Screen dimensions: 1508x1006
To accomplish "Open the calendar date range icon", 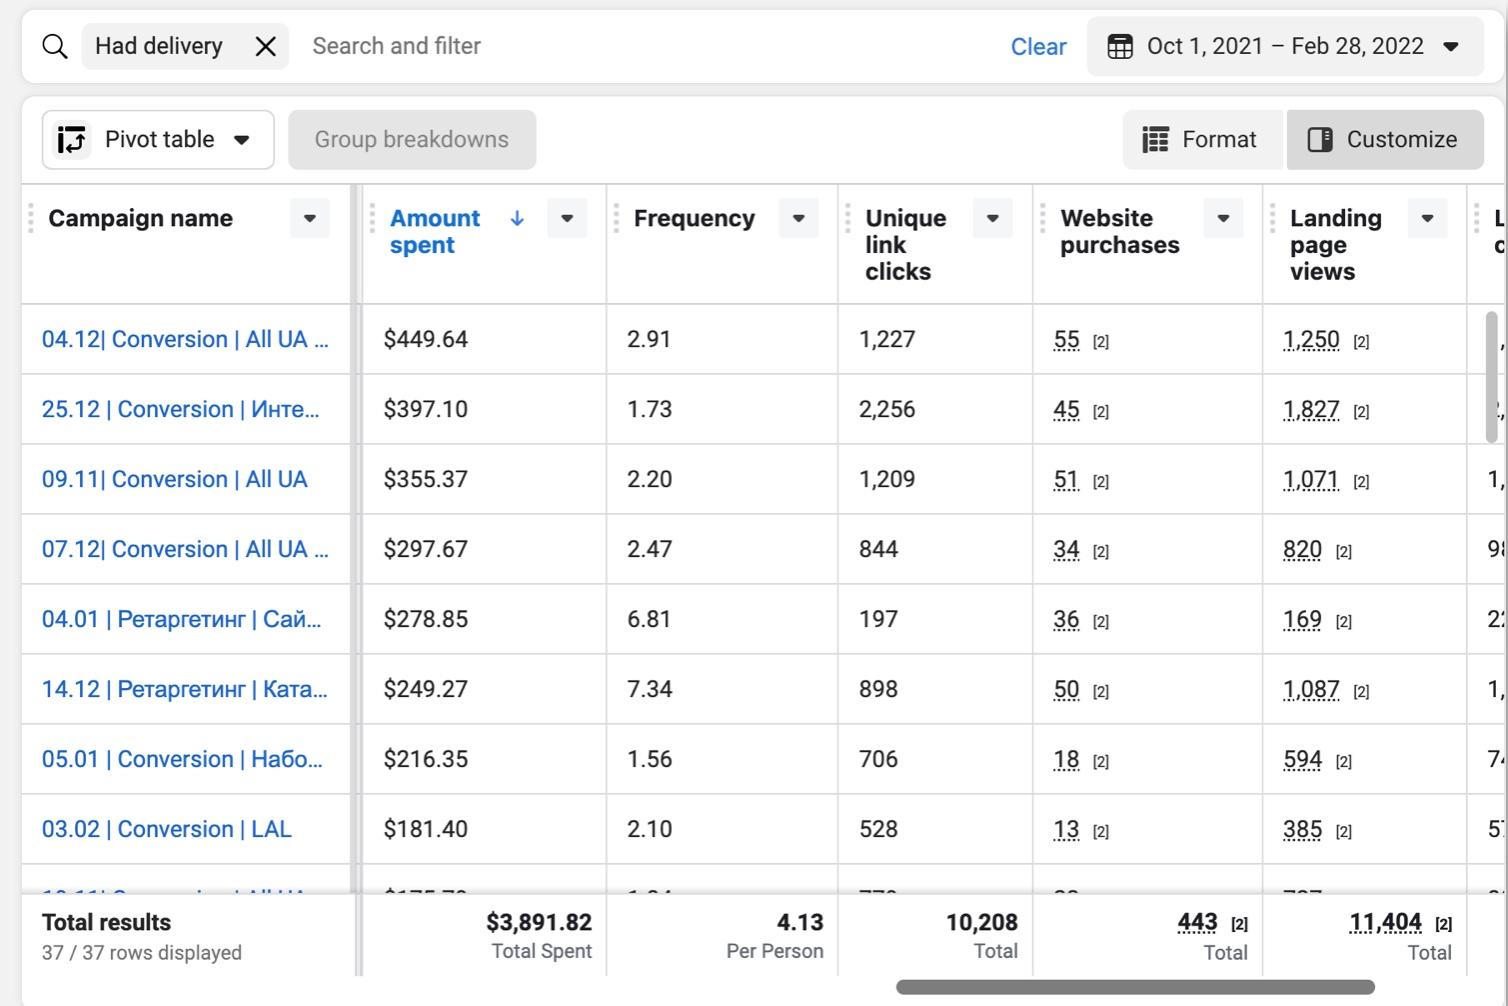I will [x=1120, y=46].
